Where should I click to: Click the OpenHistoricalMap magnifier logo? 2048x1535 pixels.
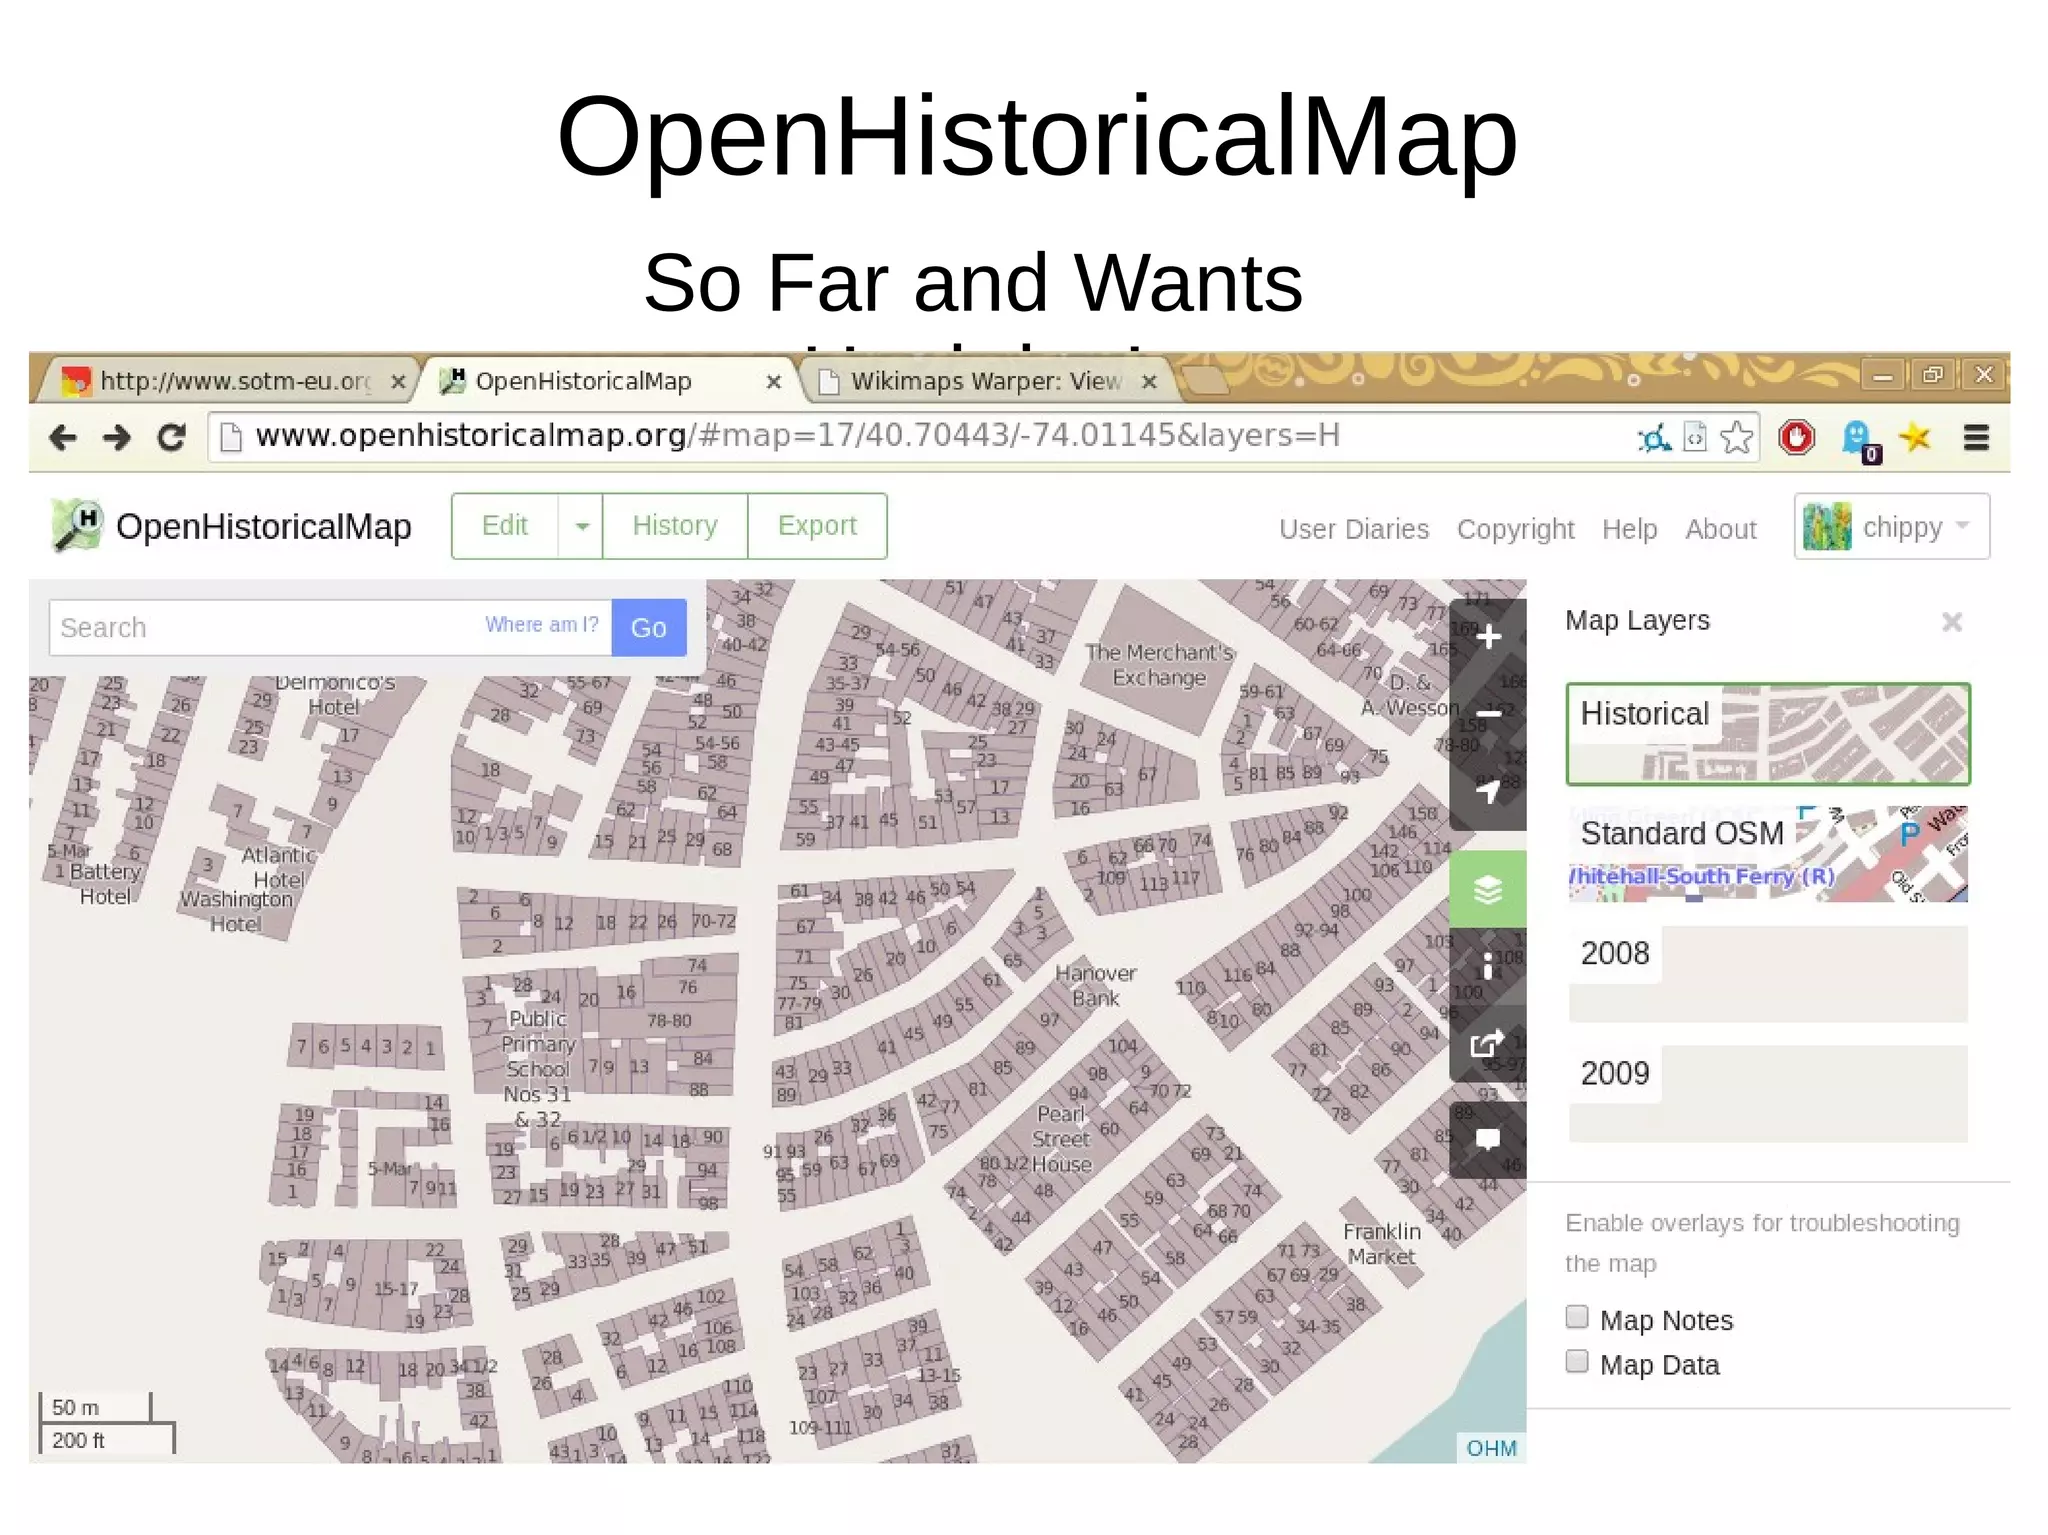77,526
